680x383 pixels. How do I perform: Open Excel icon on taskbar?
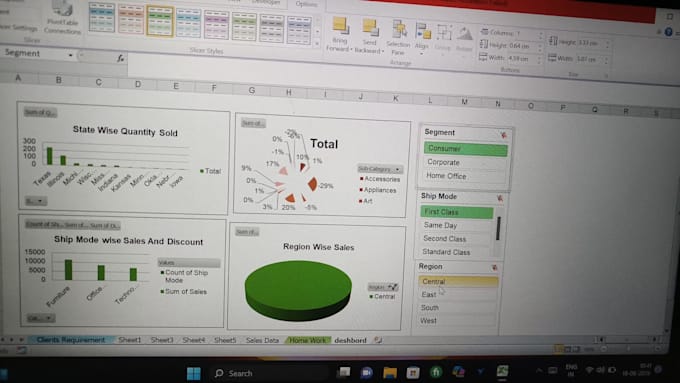[x=503, y=371]
